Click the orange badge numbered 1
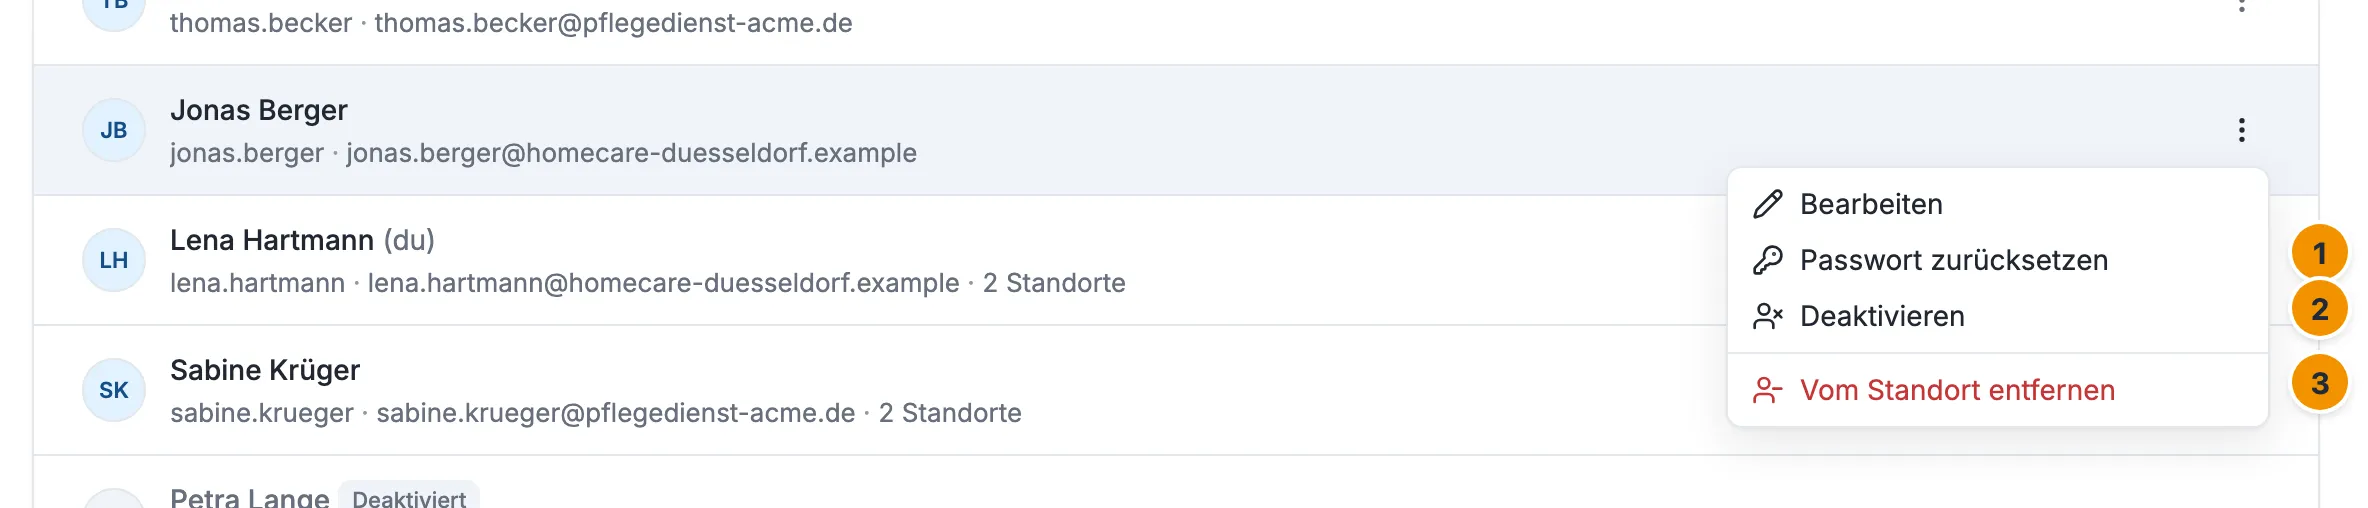Viewport: 2368px width, 508px height. click(2319, 253)
